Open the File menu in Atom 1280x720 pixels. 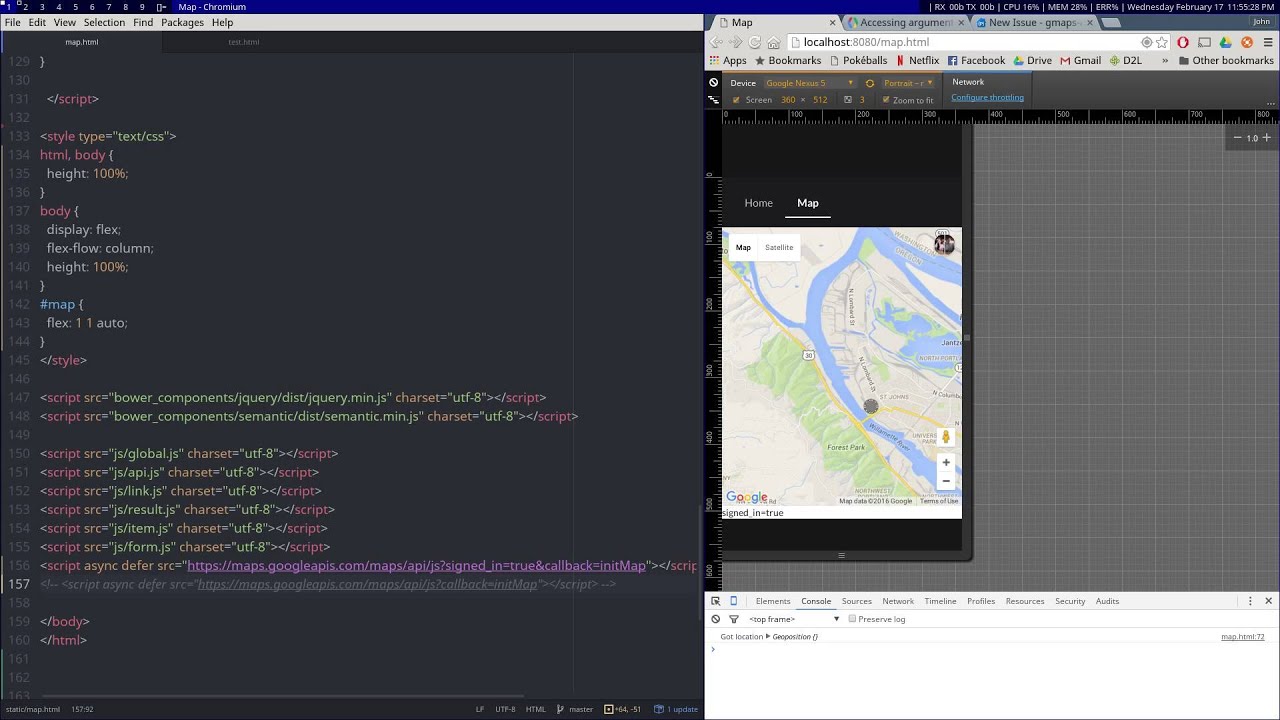(12, 22)
